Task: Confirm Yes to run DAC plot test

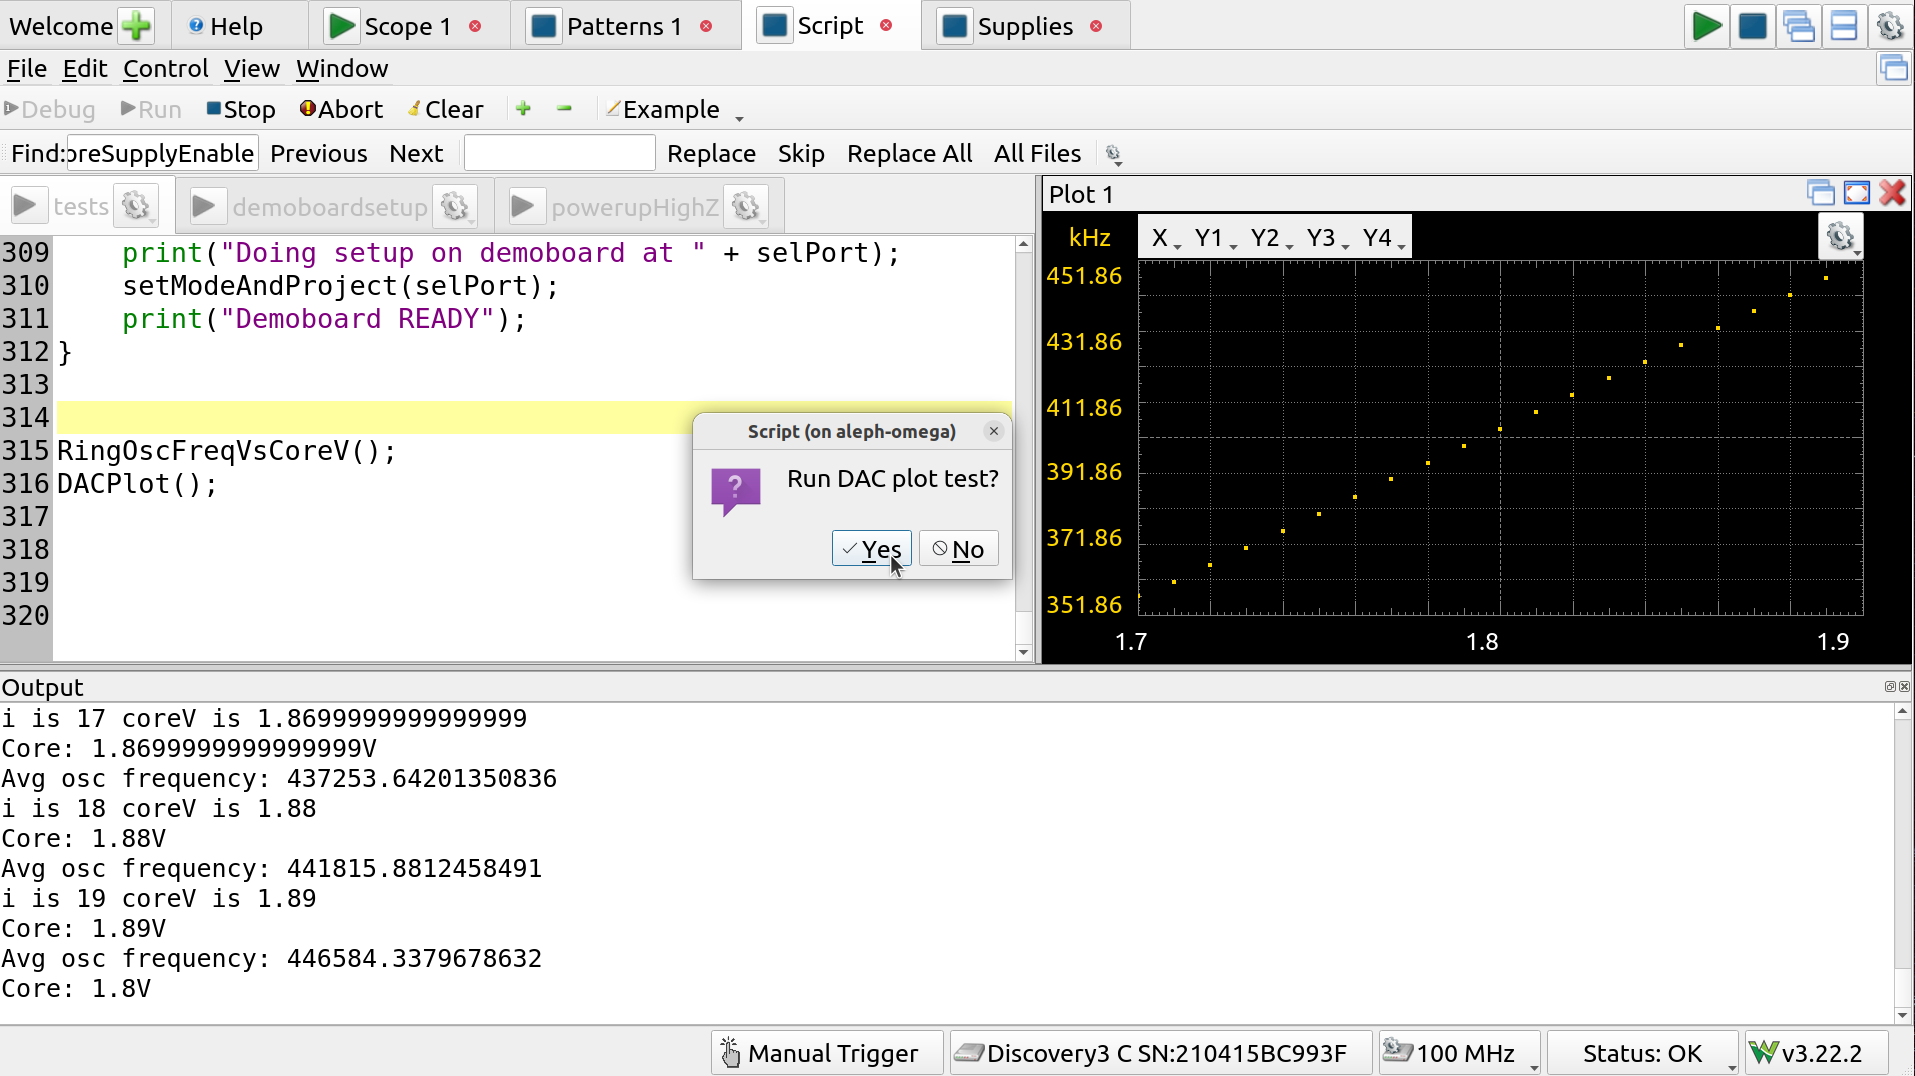Action: pyautogui.click(x=871, y=549)
